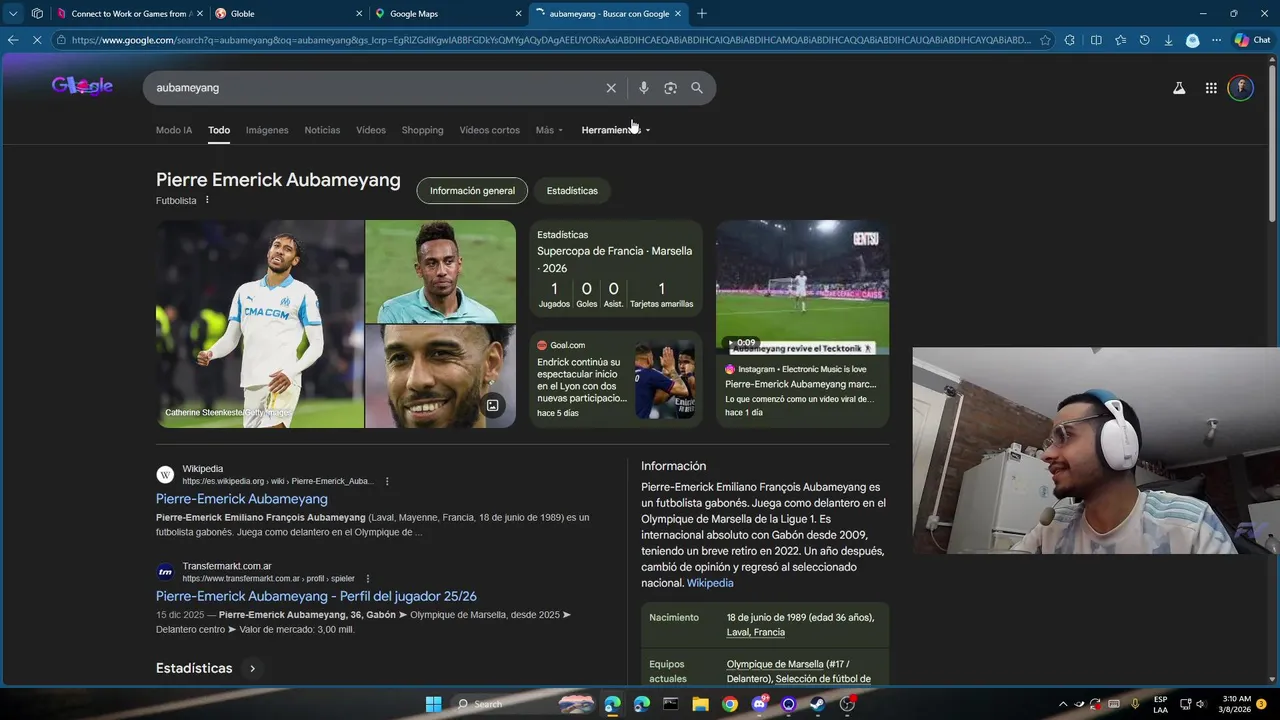This screenshot has height=720, width=1280.
Task: Go back with browser back arrow
Action: [x=12, y=40]
